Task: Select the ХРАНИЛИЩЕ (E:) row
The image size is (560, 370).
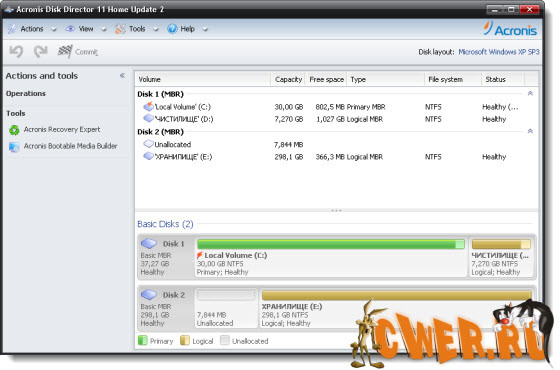Action: 336,157
